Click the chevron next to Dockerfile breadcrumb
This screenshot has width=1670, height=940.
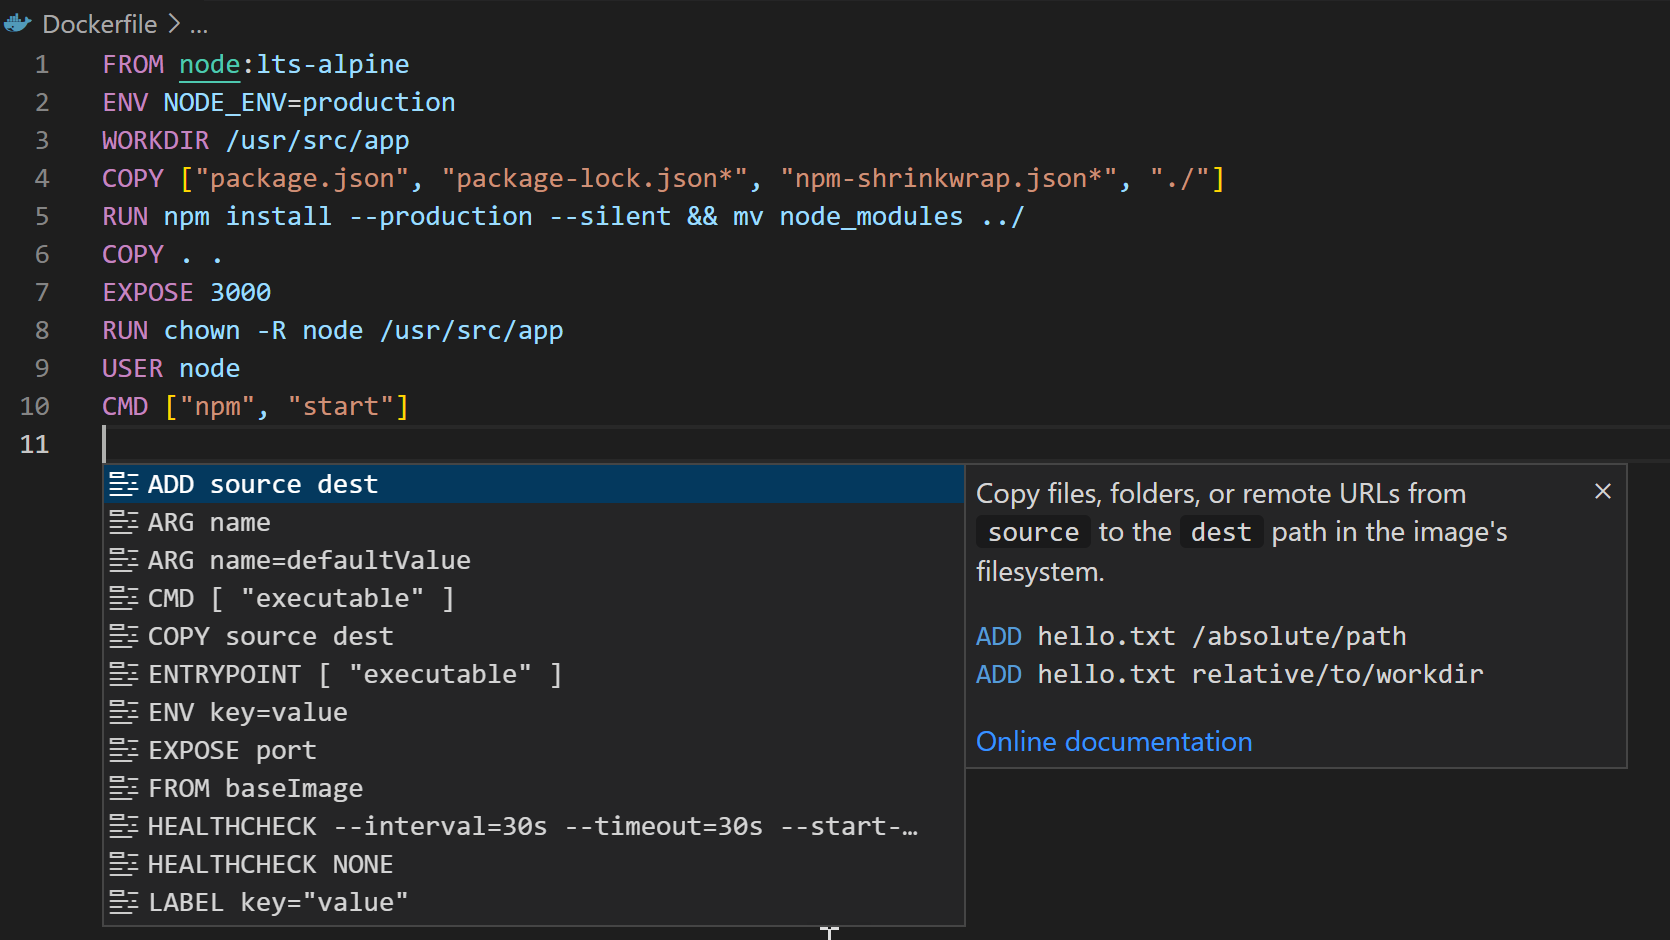[173, 23]
